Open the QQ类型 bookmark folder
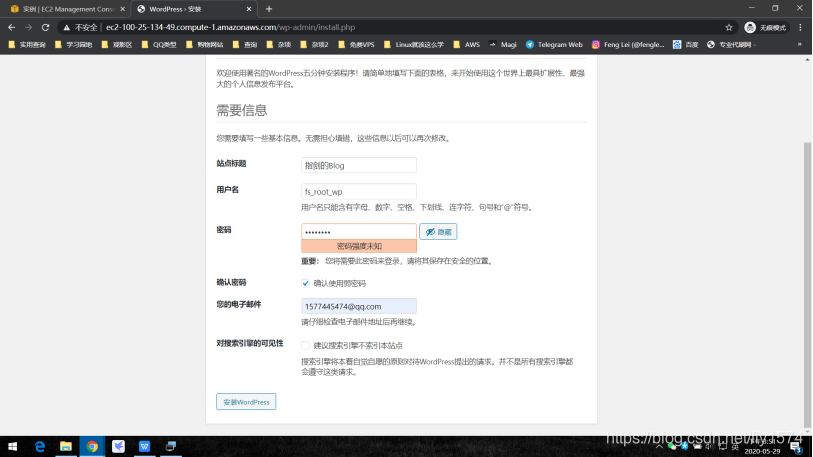The width and height of the screenshot is (813, 457). coord(159,45)
